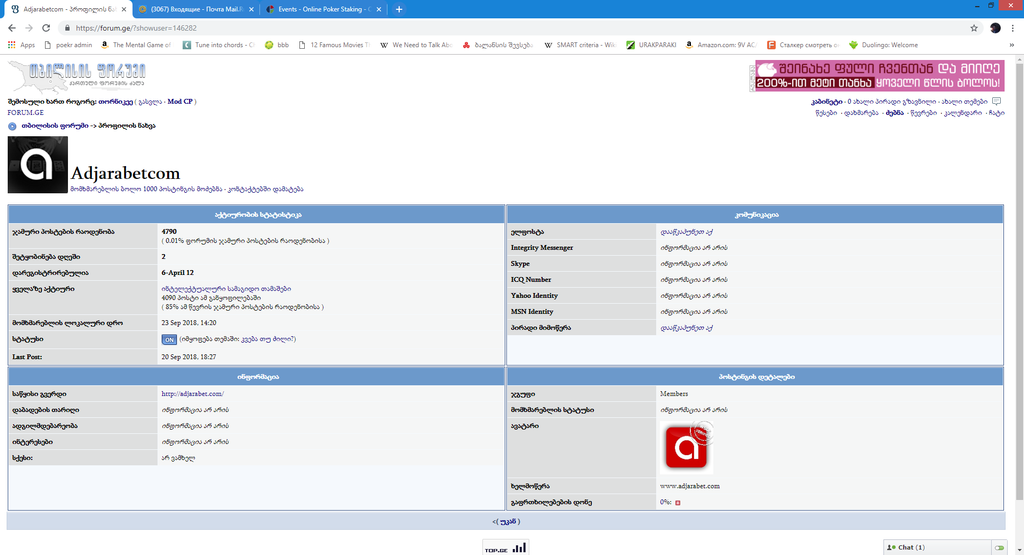The width and height of the screenshot is (1024, 555).
Task: Open the bbb bookmark
Action: pyautogui.click(x=277, y=45)
